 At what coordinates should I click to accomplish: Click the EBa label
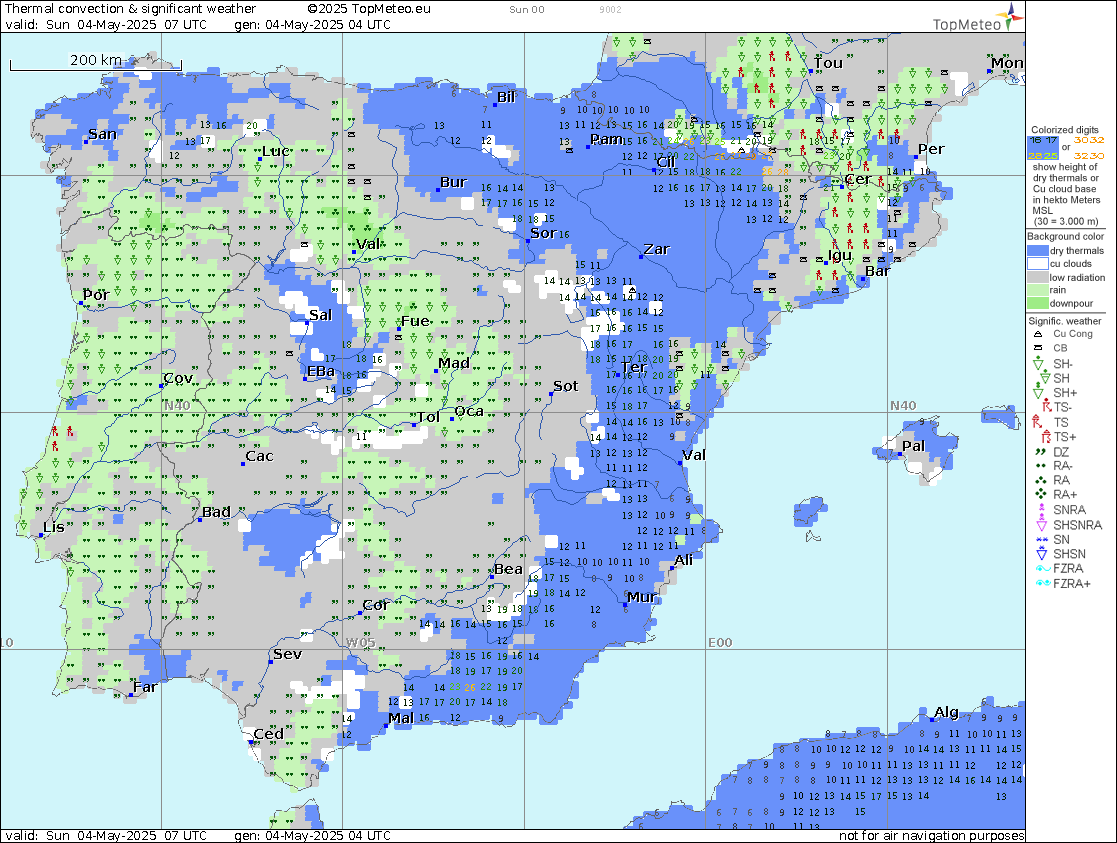point(321,371)
